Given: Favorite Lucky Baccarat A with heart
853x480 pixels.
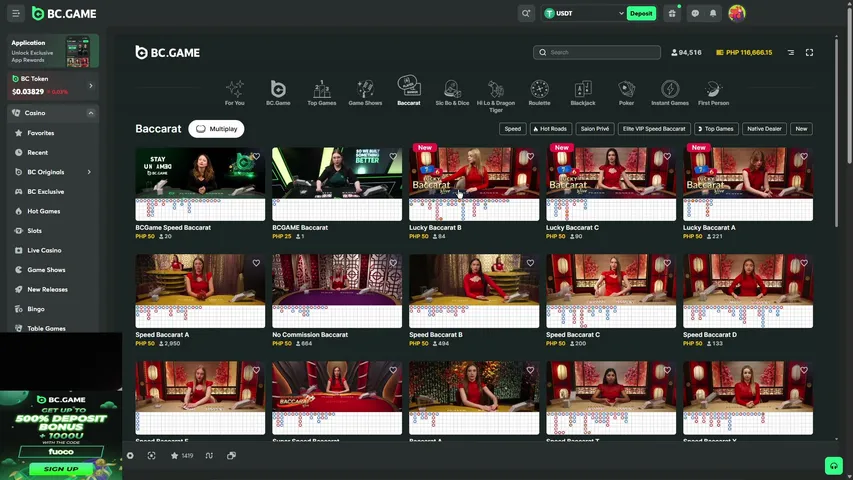Looking at the screenshot, I should coord(804,156).
